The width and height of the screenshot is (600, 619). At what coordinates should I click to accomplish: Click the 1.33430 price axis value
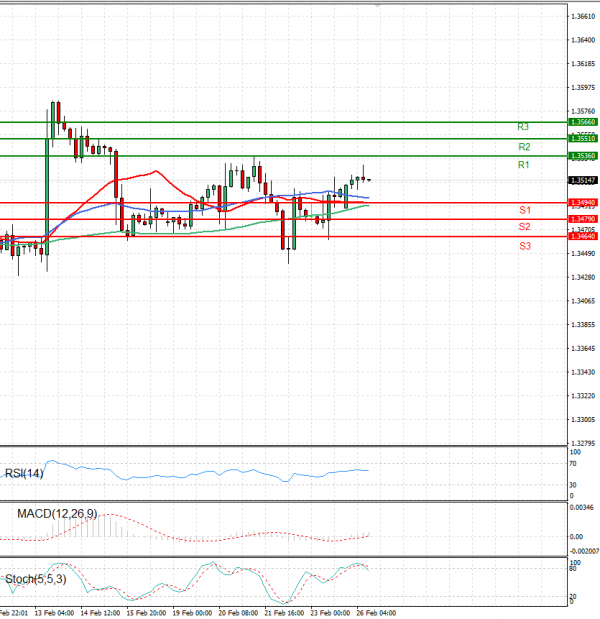click(583, 372)
